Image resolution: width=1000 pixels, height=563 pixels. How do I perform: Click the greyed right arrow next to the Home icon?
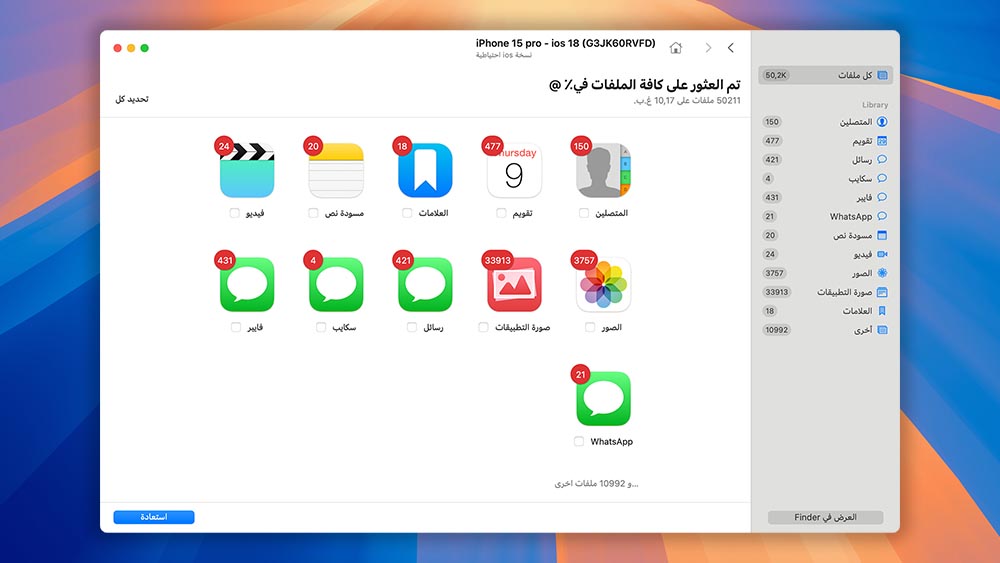coord(708,48)
